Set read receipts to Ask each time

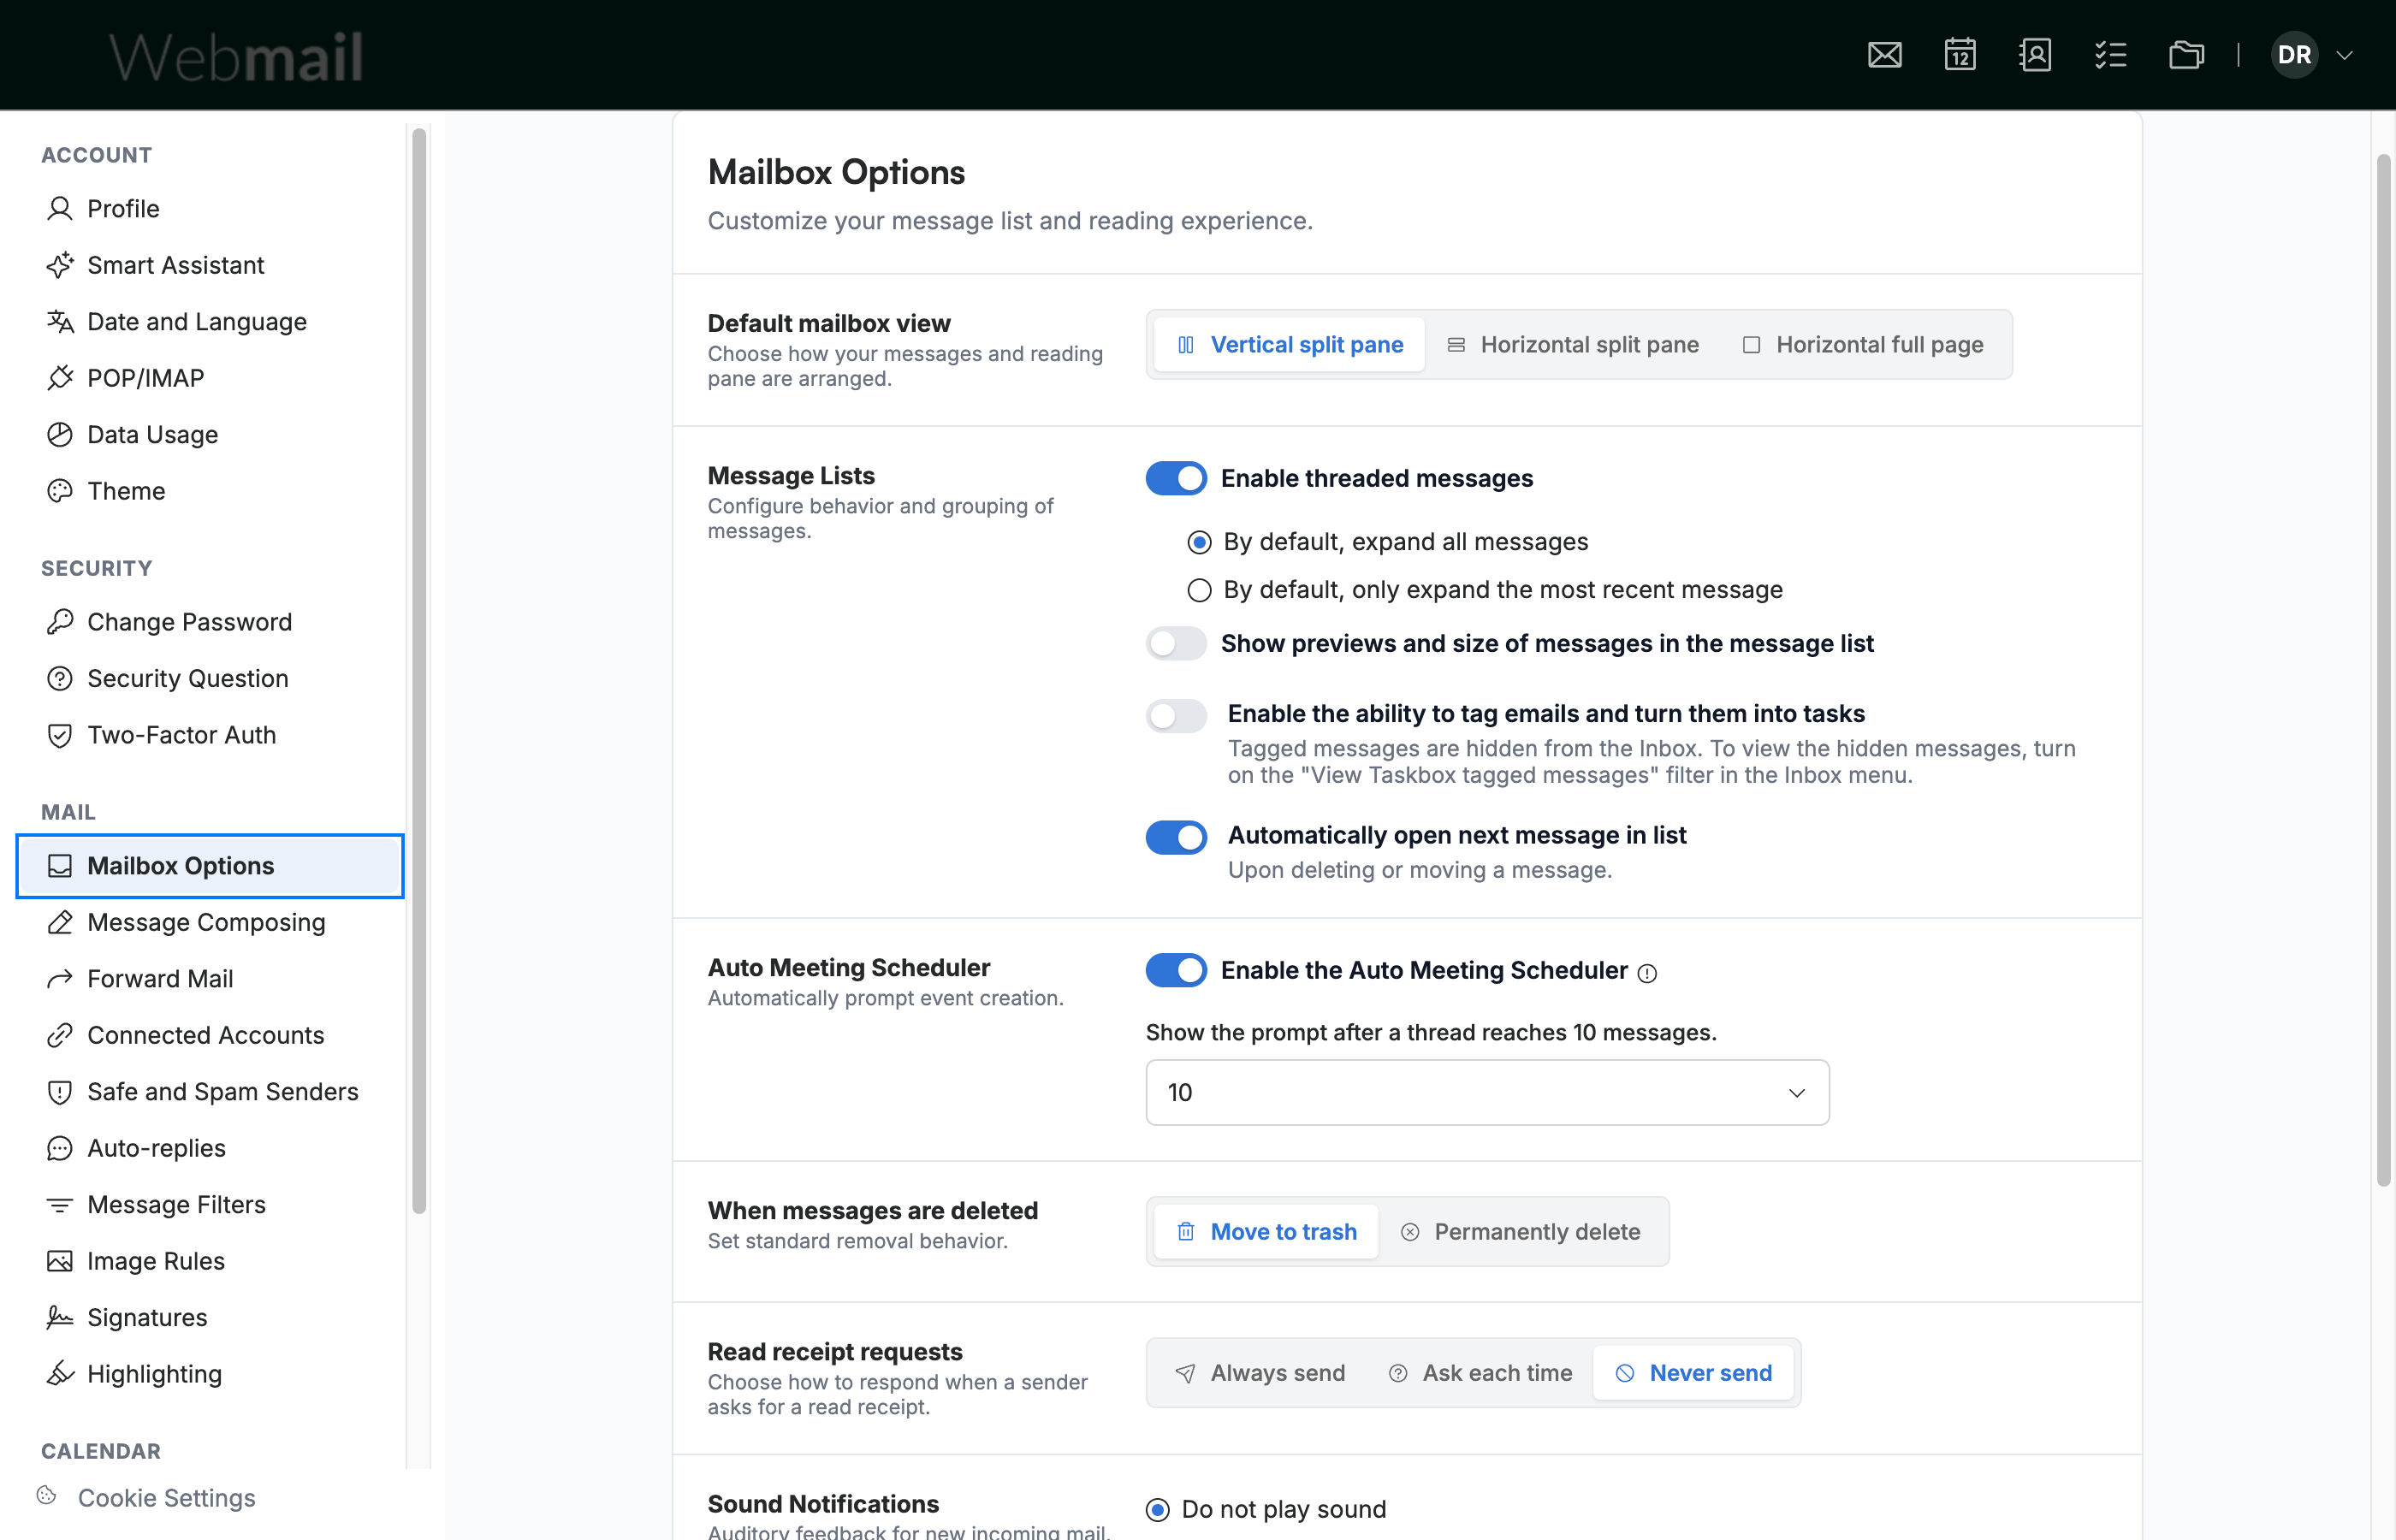click(x=1480, y=1373)
